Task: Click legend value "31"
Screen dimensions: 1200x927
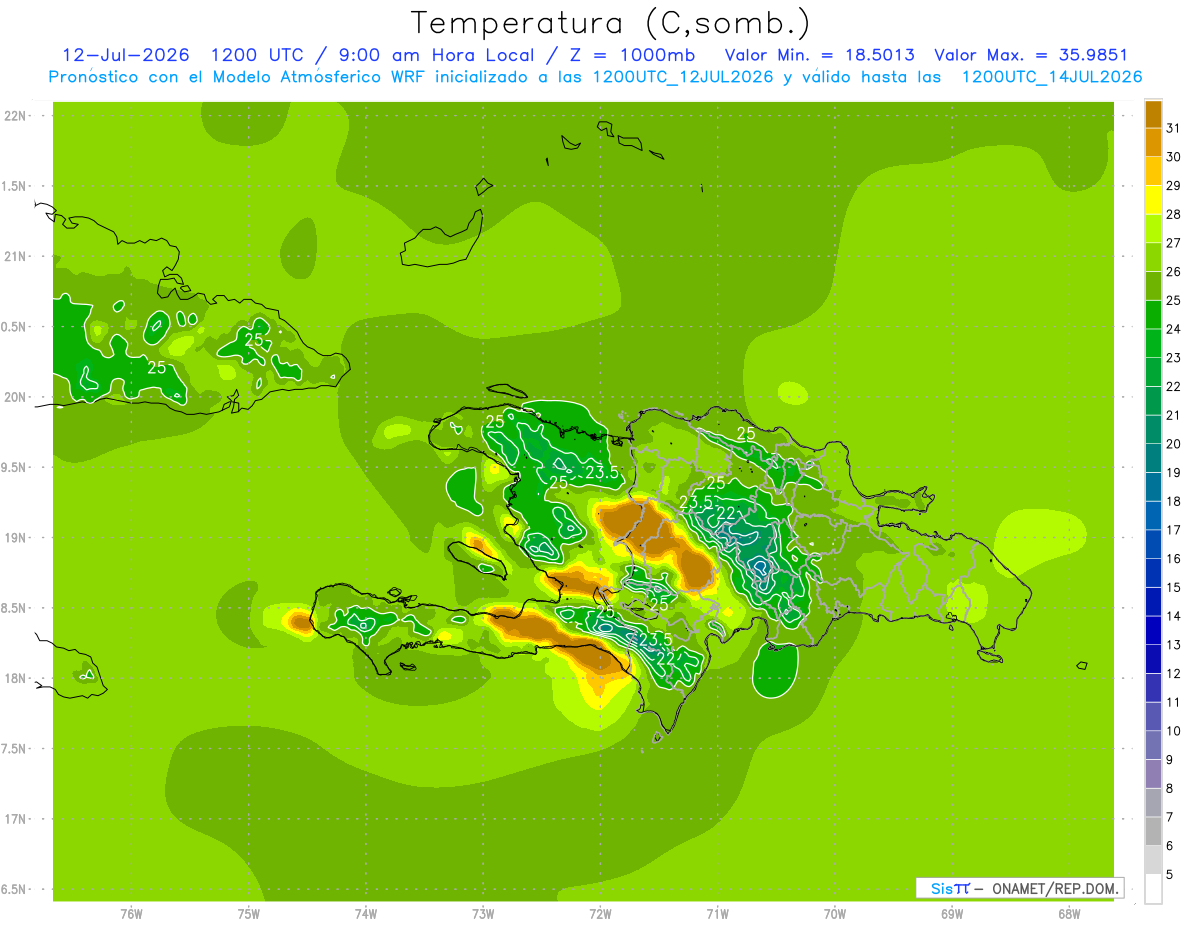Action: (x=1174, y=128)
